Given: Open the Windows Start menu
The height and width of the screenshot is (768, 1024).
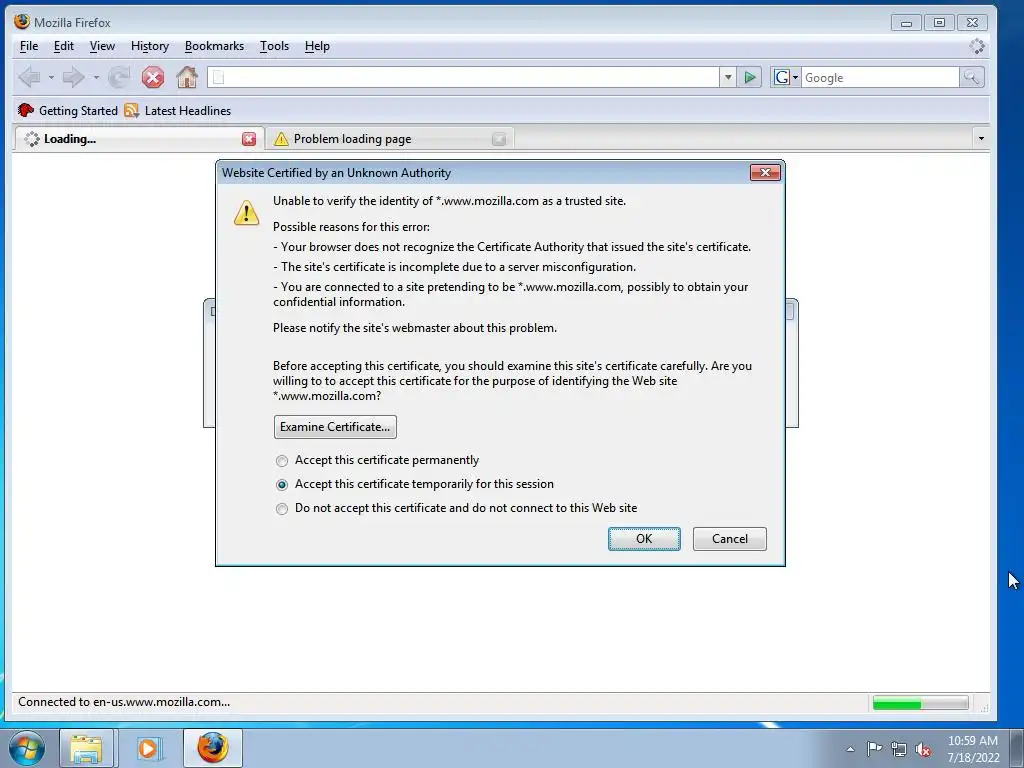Looking at the screenshot, I should click(27, 748).
